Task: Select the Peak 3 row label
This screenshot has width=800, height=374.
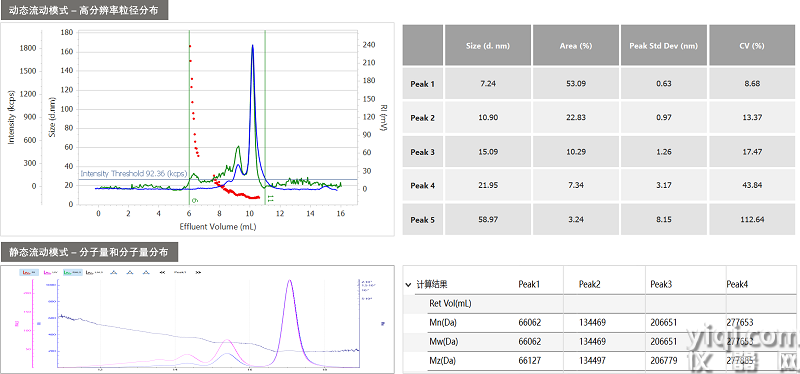Action: point(422,152)
